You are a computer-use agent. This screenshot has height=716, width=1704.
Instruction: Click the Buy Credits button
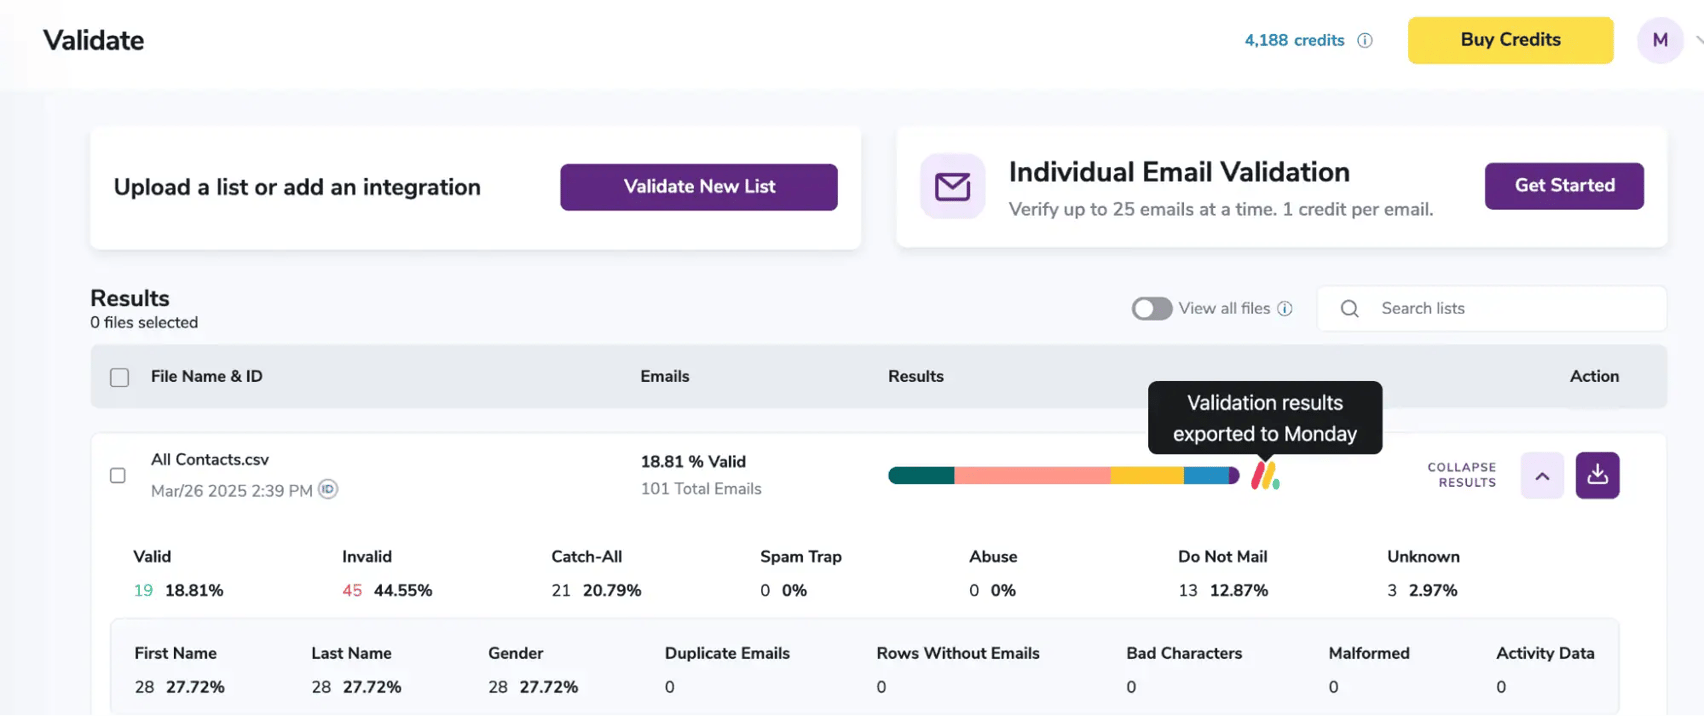(x=1510, y=40)
